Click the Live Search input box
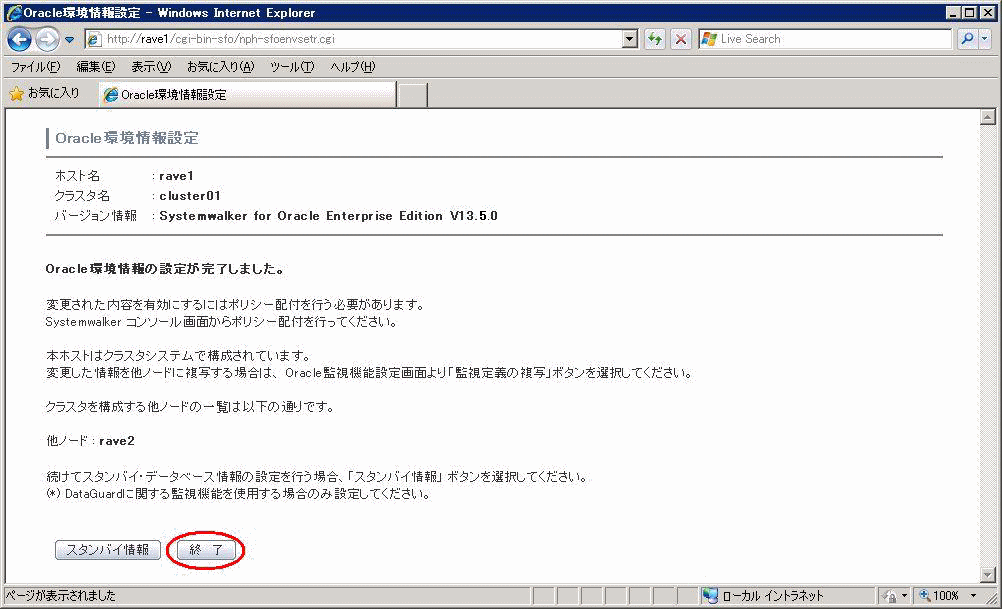Screen dimensions: 1003x609 (x=825, y=39)
